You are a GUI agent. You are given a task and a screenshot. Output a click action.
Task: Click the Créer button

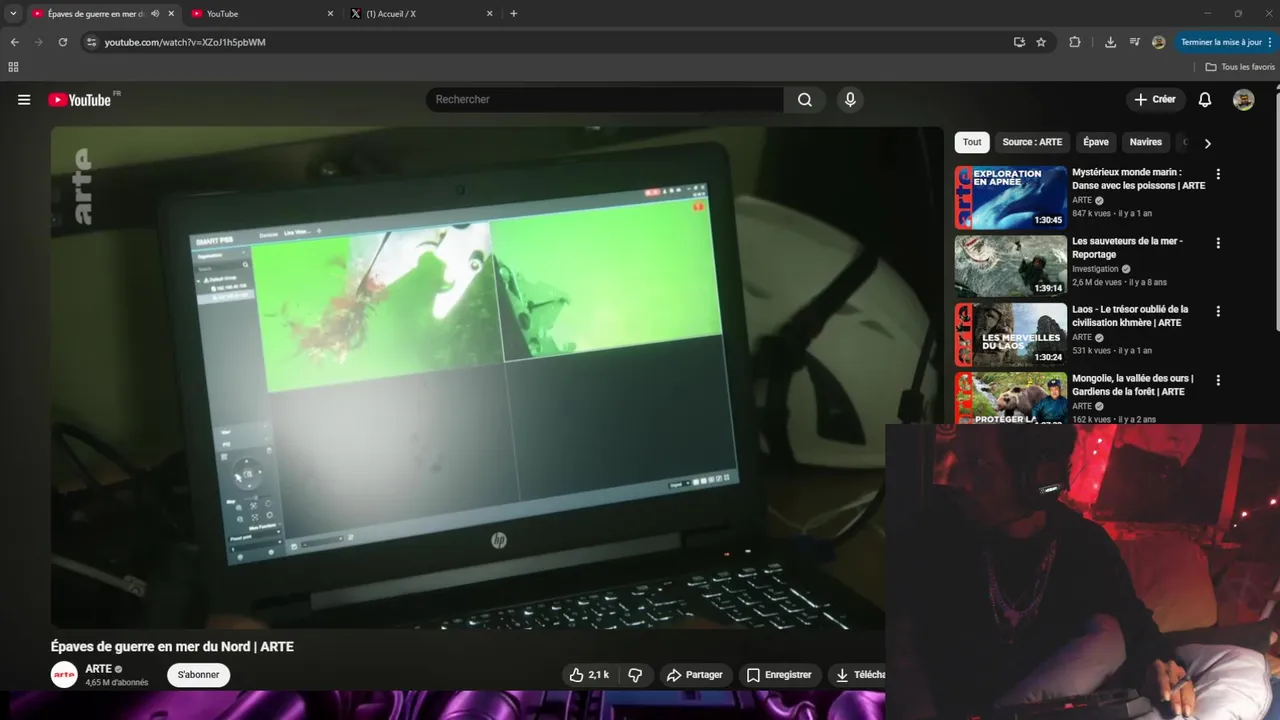[1155, 100]
